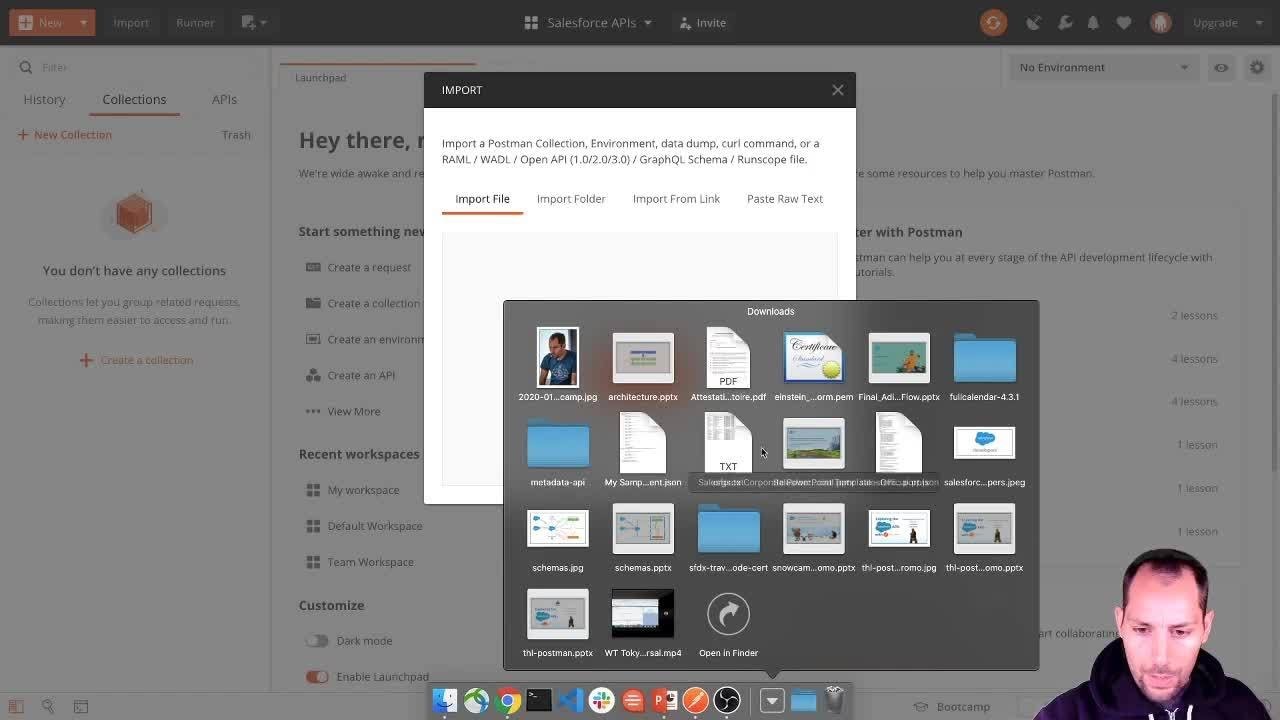Select architecture.pptx in Downloads stack
Screen dimensions: 1280x720
[x=643, y=366]
